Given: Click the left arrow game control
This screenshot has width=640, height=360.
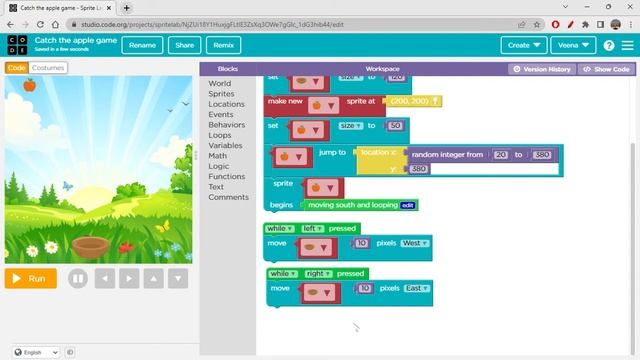Looking at the screenshot, I should [x=105, y=278].
